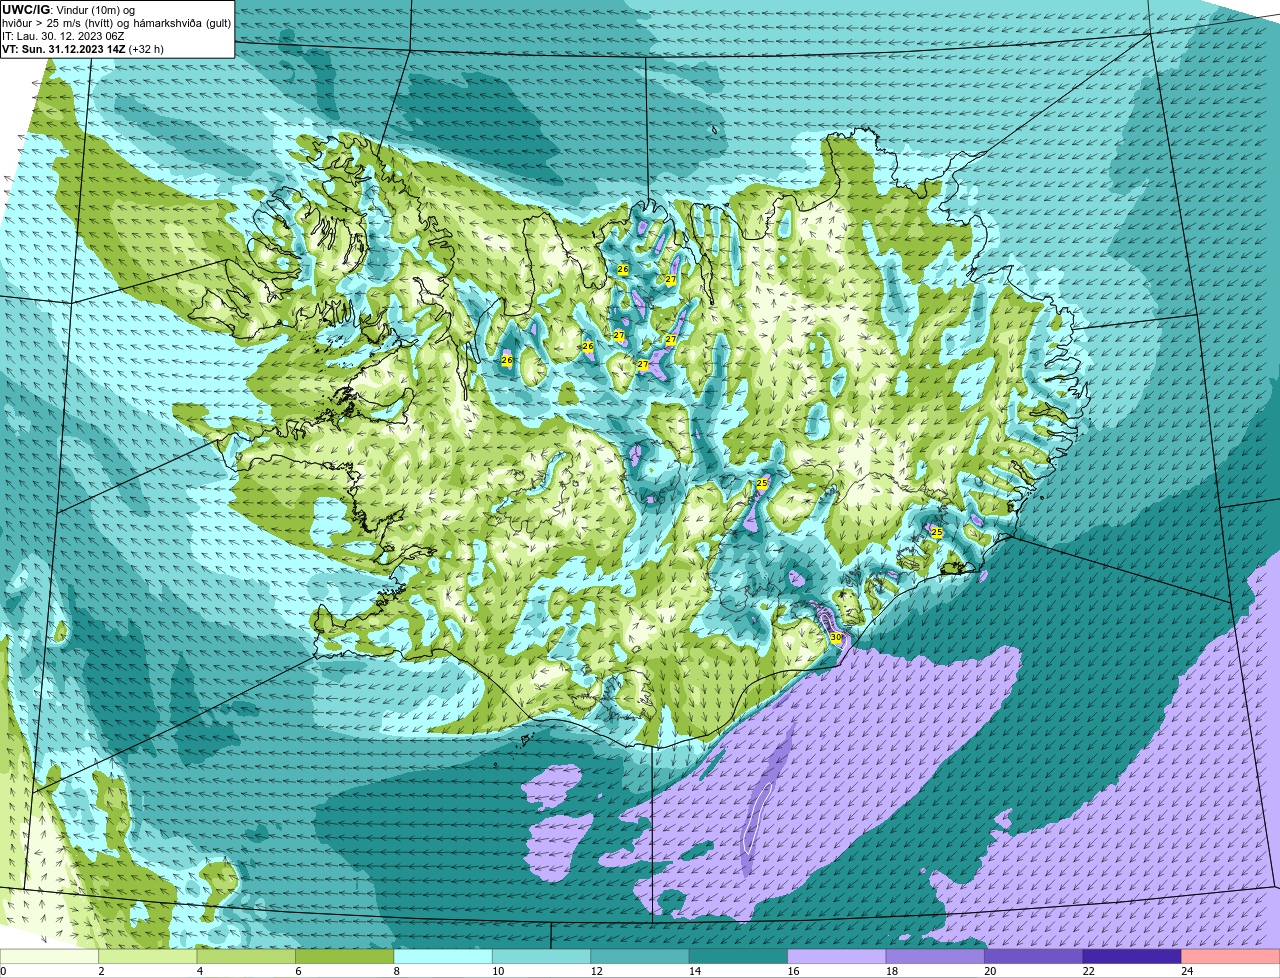Click the yellow "30" maximum gust label

836,637
